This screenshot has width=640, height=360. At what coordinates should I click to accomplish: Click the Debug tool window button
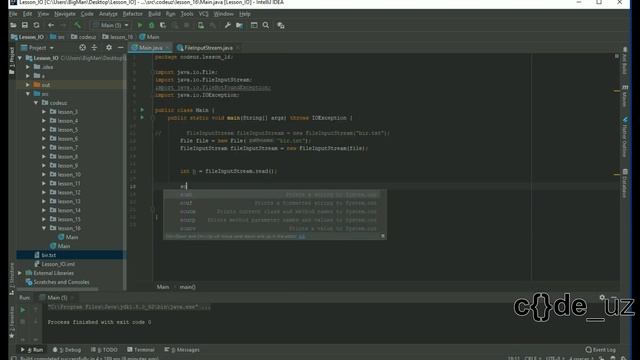pyautogui.click(x=67, y=350)
